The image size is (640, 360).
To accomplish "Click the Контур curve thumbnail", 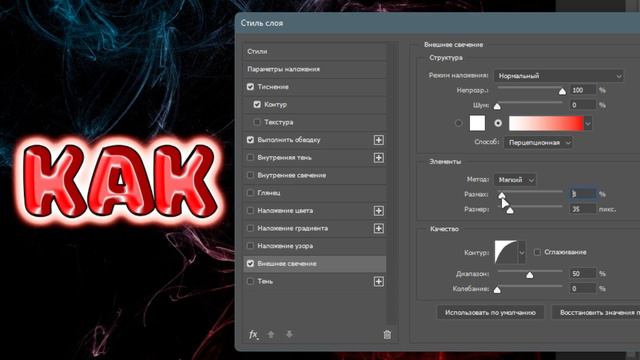I will [x=506, y=252].
